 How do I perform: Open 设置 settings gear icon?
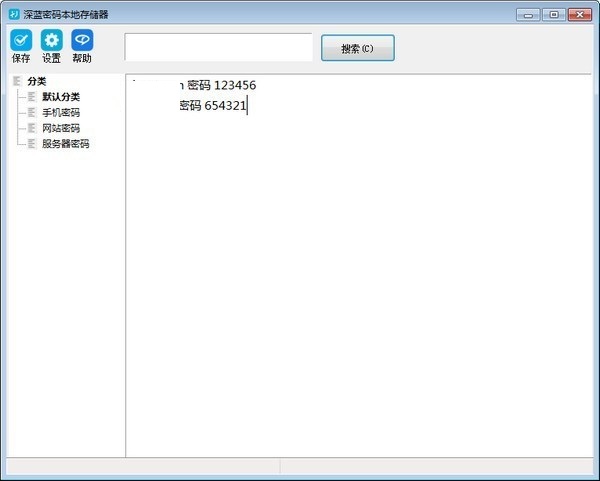(52, 40)
